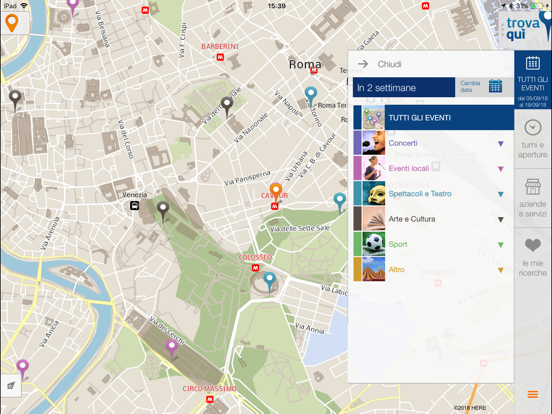Open the Cambia data calendar icon

[495, 87]
